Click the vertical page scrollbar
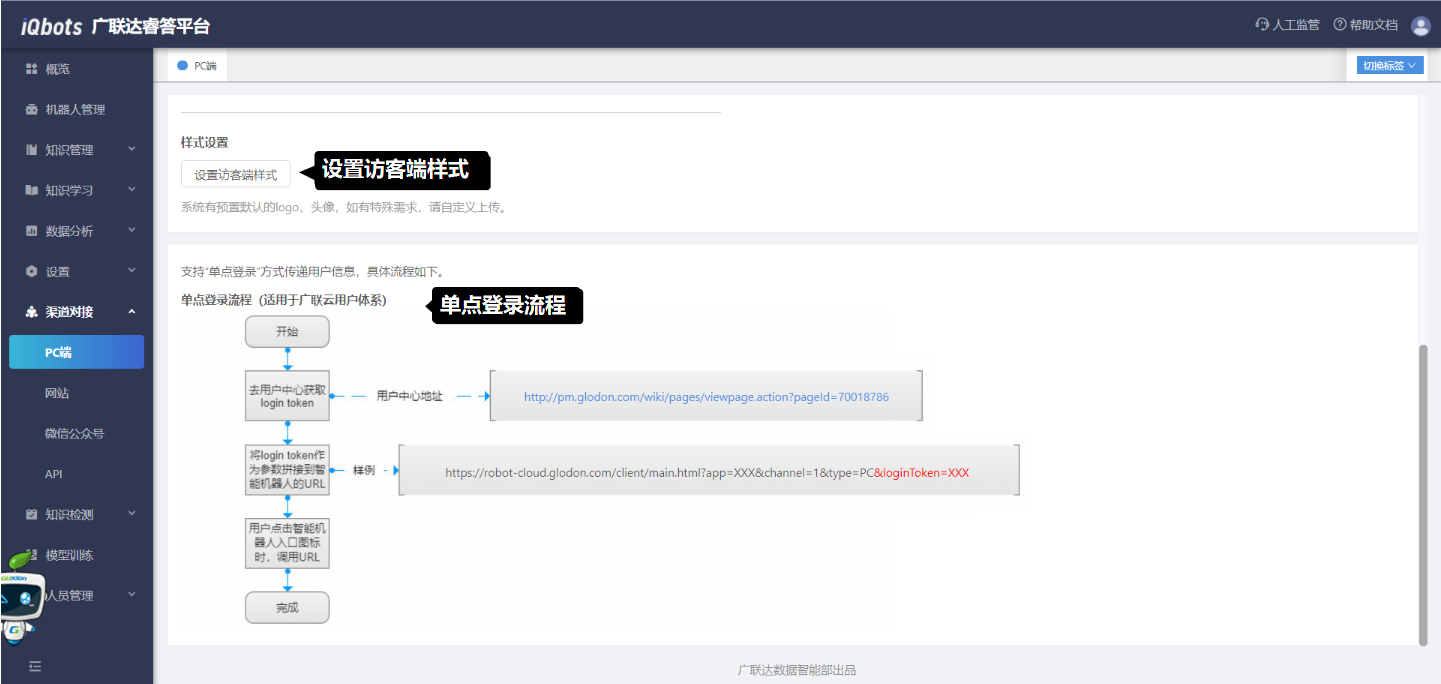Screen dimensions: 1441x684 [1424, 494]
